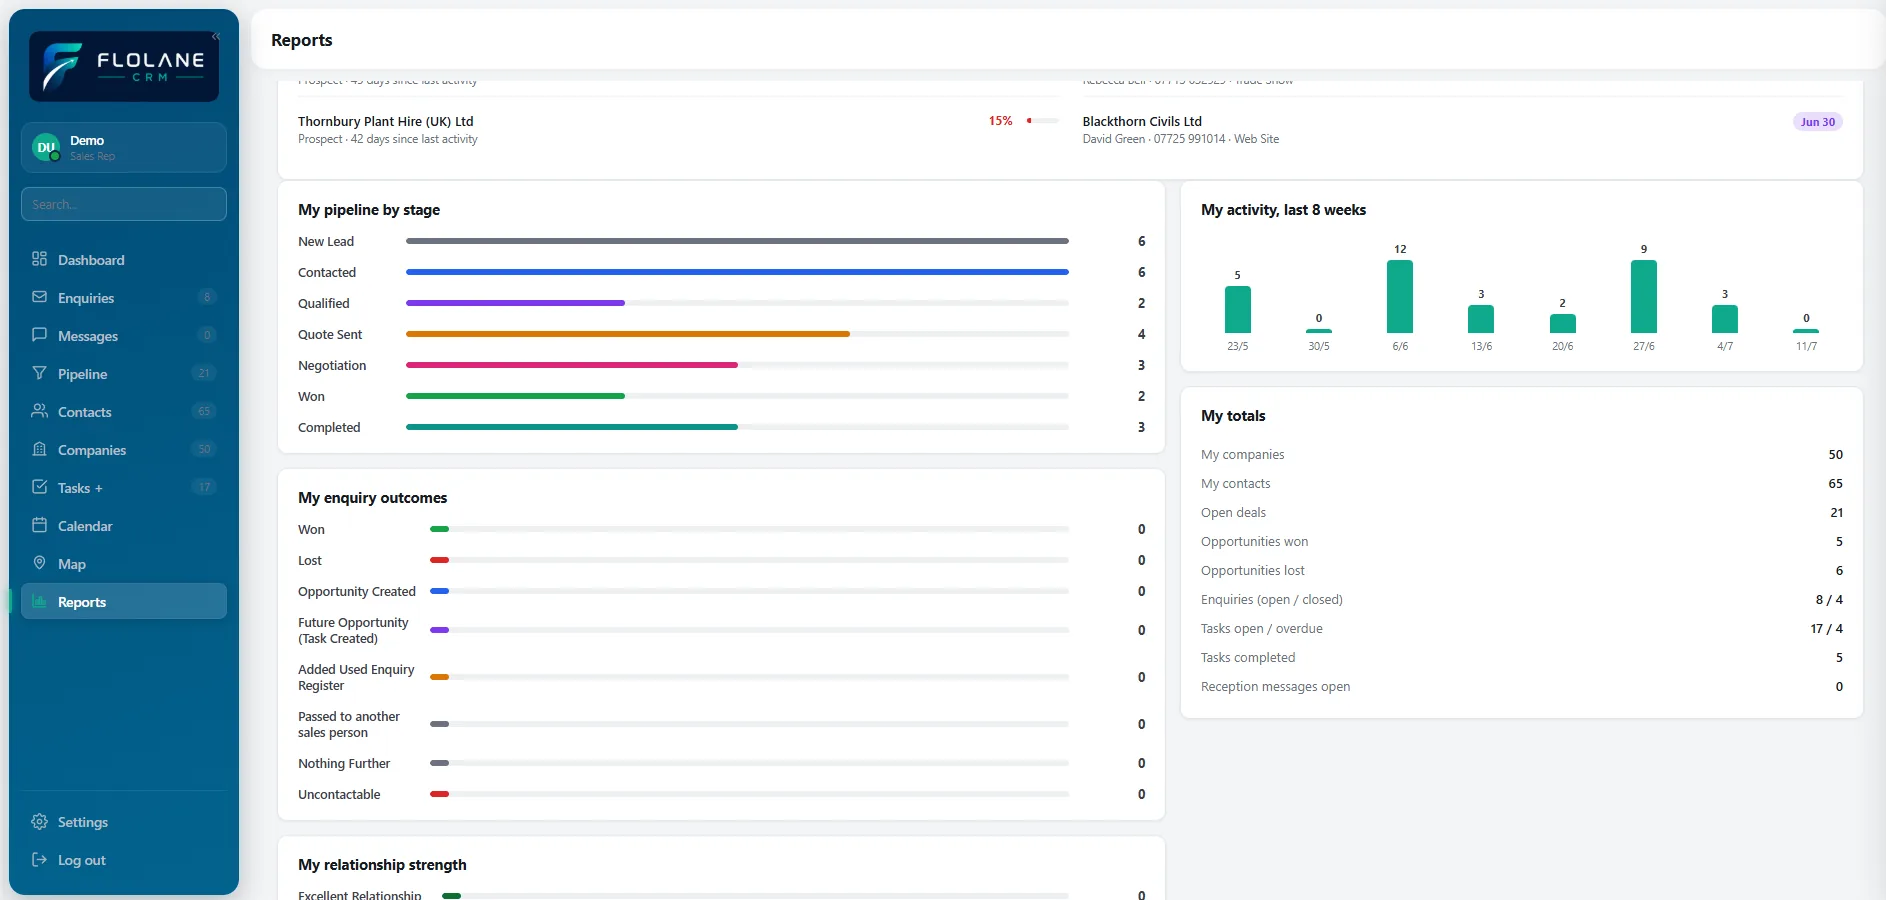This screenshot has width=1886, height=900.
Task: Click the Map pin icon
Action: pyautogui.click(x=40, y=563)
